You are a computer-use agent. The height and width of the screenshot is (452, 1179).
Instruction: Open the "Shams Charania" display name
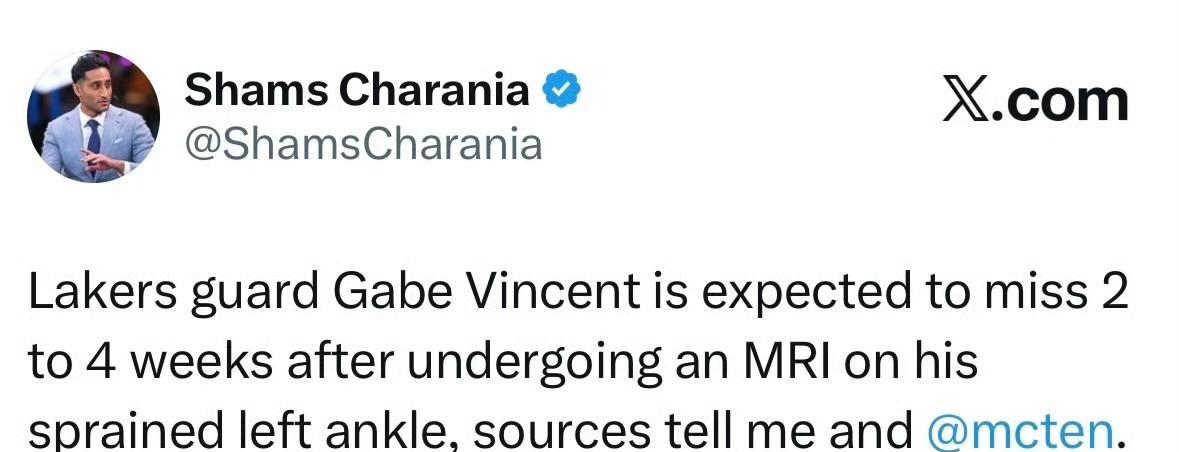pyautogui.click(x=357, y=91)
